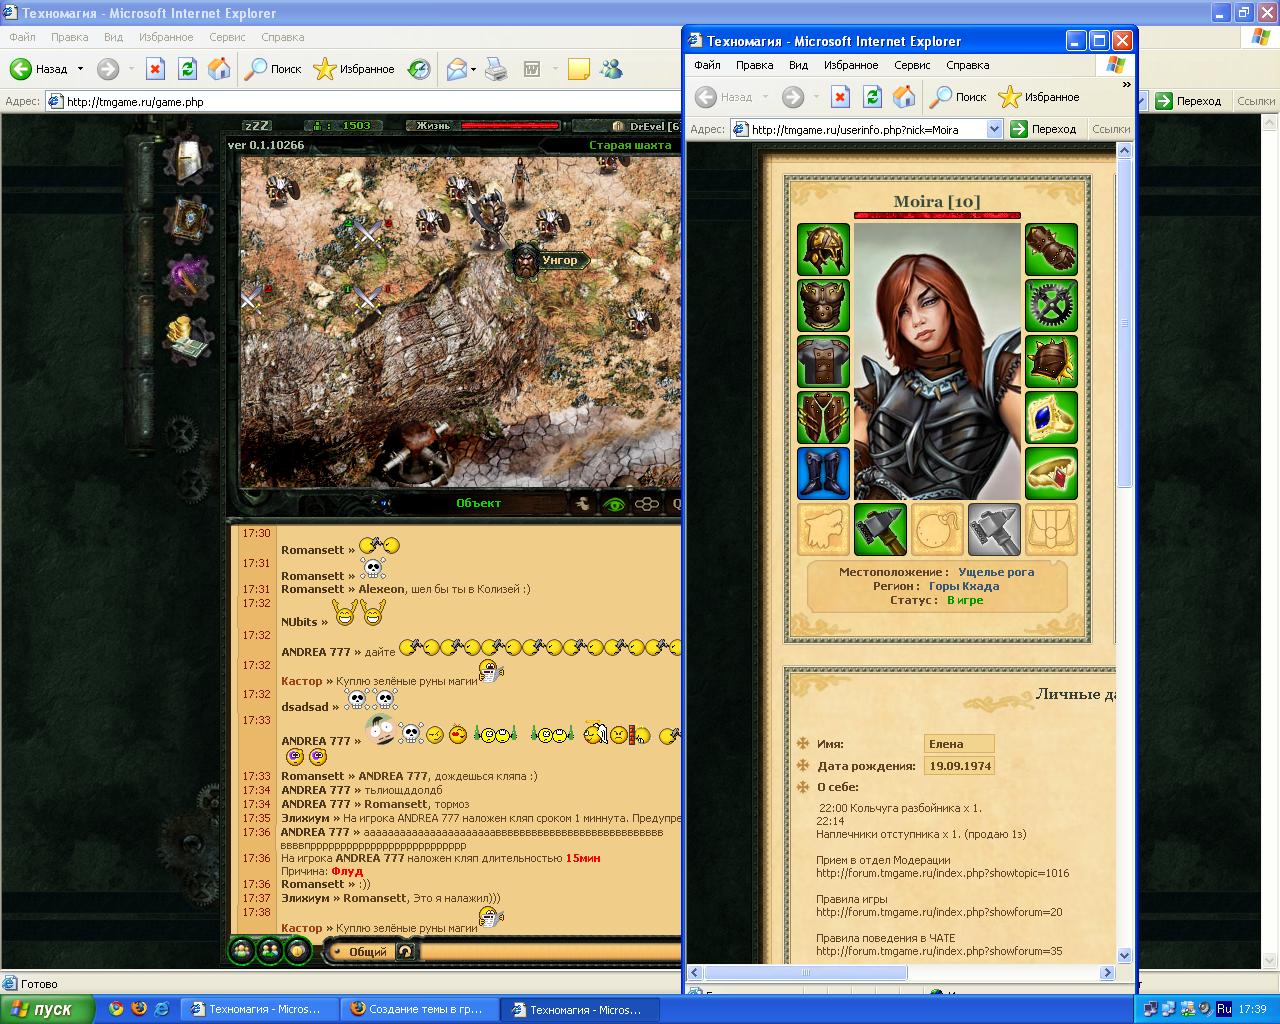The height and width of the screenshot is (1024, 1280).
Task: Click the Stop button in front window toolbar
Action: pyautogui.click(x=841, y=97)
